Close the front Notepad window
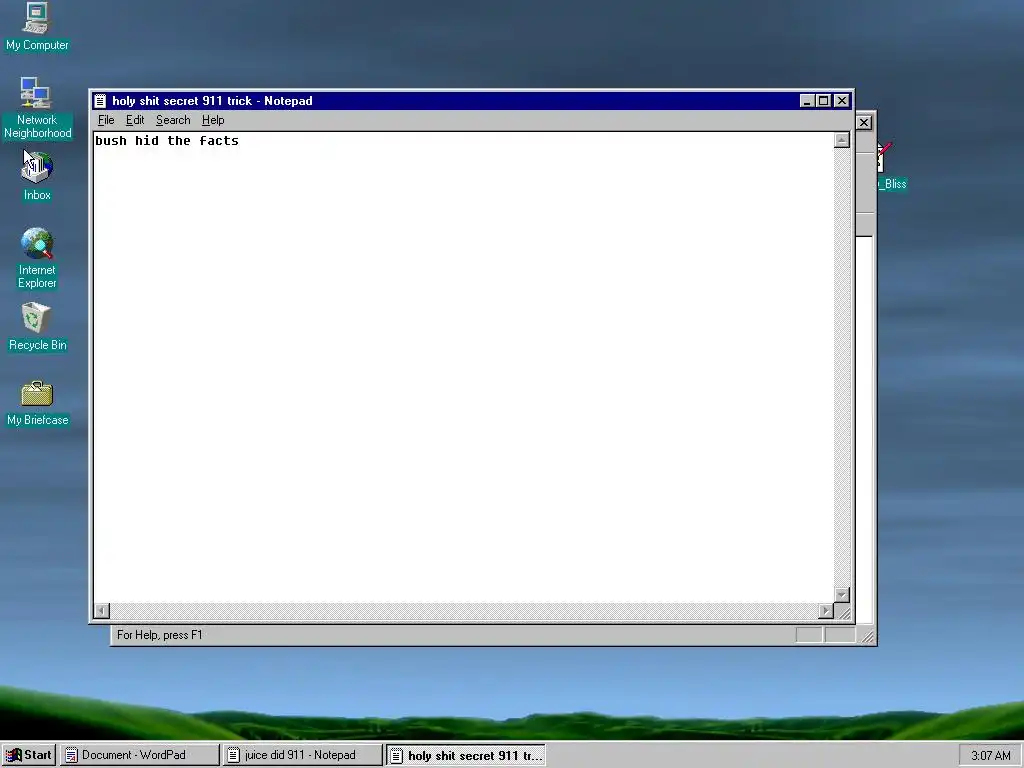1024x768 pixels. [x=842, y=101]
